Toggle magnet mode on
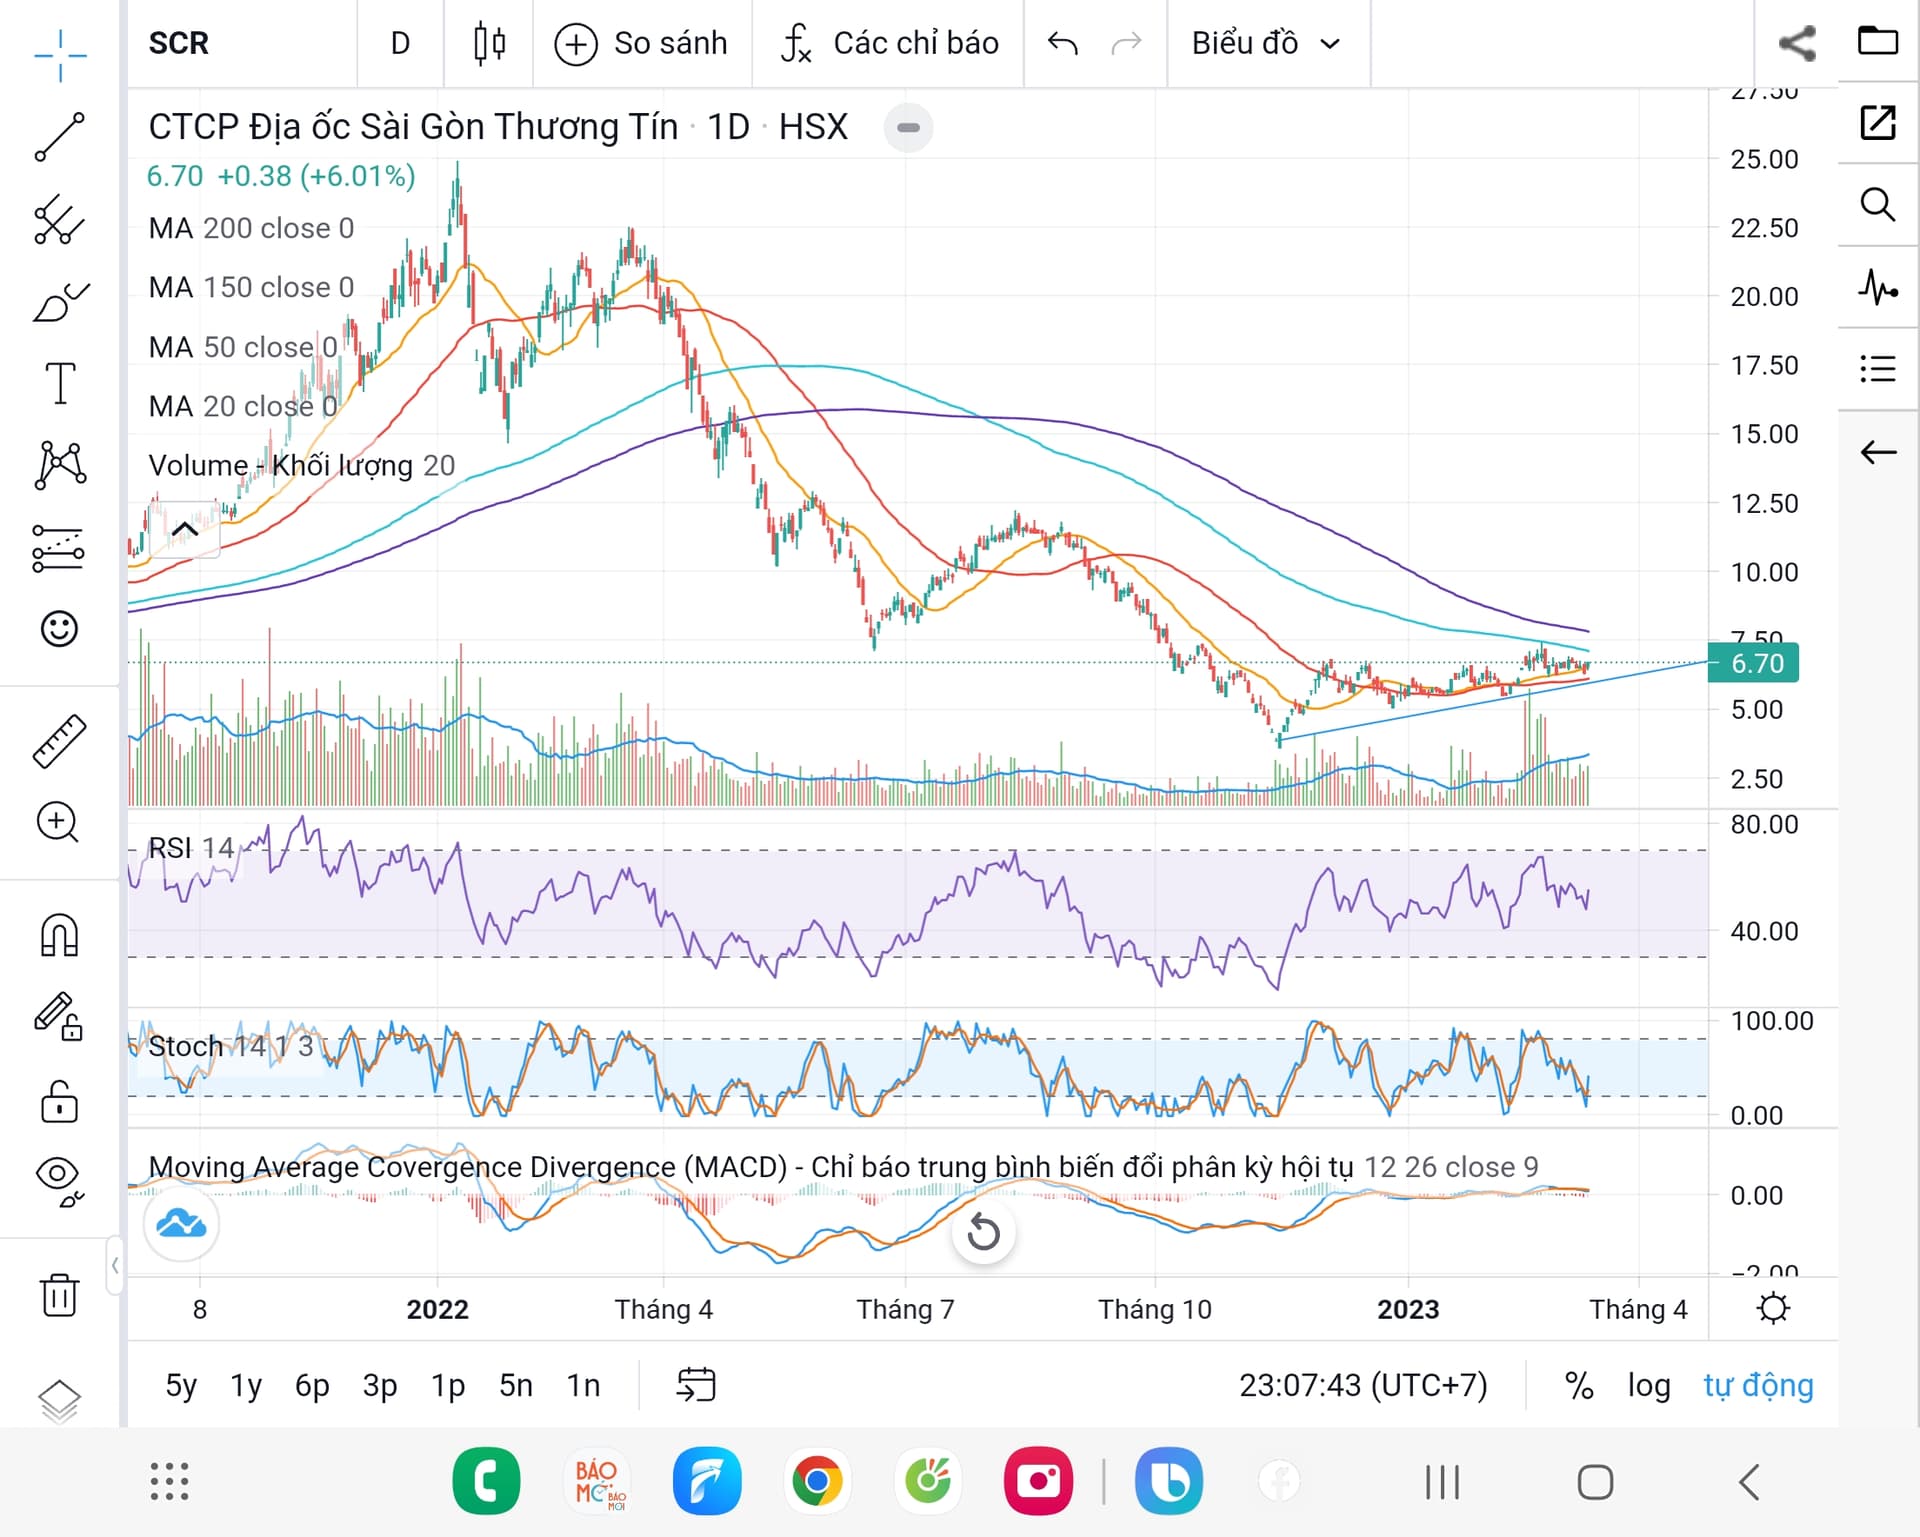 click(x=59, y=935)
